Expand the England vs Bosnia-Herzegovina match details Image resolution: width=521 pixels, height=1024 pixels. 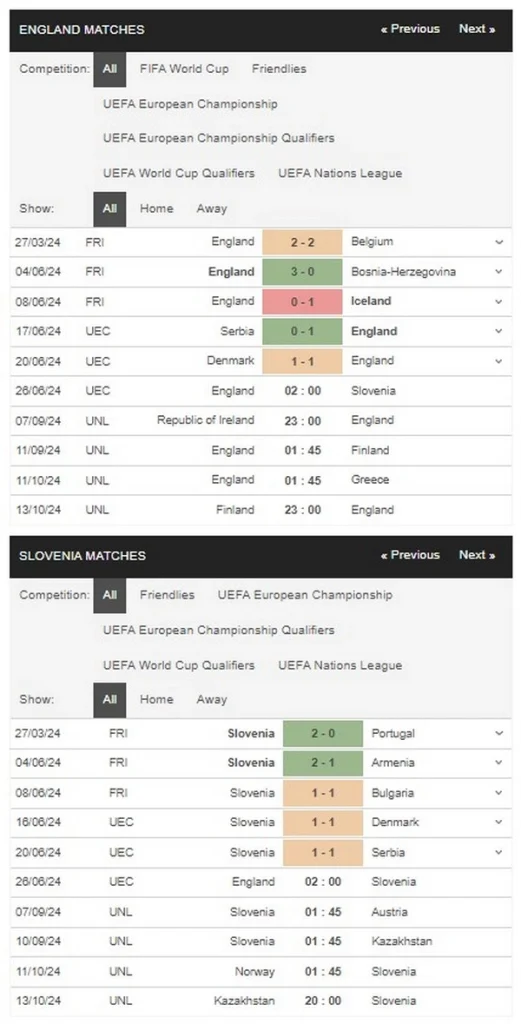(x=499, y=272)
